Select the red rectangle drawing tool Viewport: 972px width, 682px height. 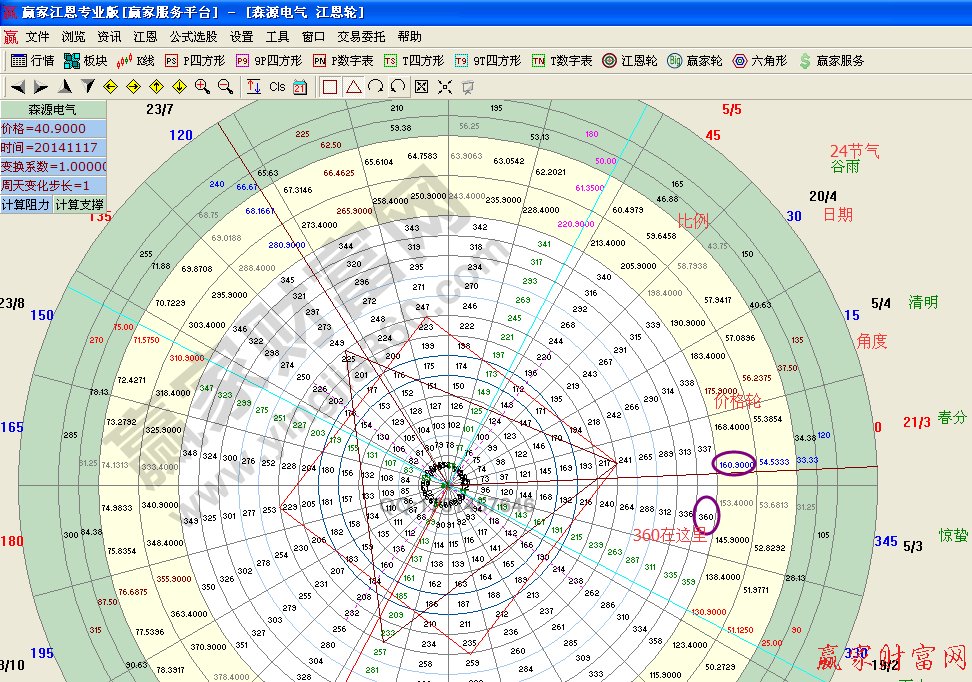pos(330,87)
